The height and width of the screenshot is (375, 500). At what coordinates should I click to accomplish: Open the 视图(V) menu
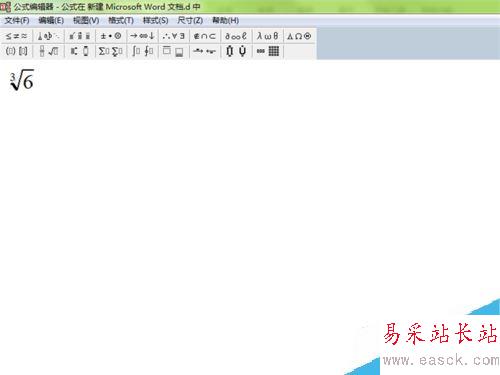[x=86, y=21]
